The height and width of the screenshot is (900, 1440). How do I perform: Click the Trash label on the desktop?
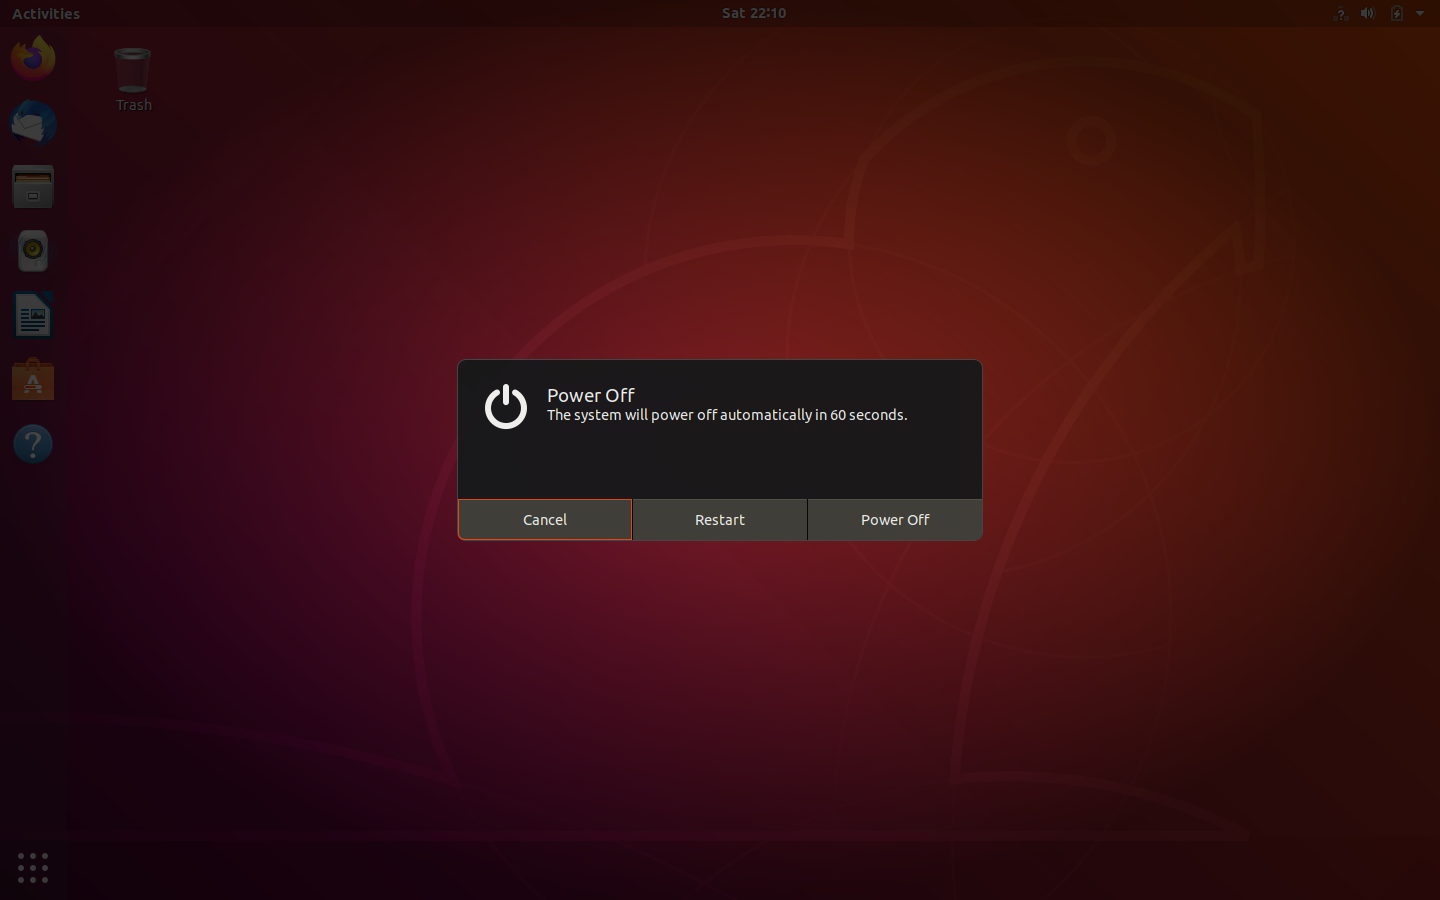coord(133,105)
